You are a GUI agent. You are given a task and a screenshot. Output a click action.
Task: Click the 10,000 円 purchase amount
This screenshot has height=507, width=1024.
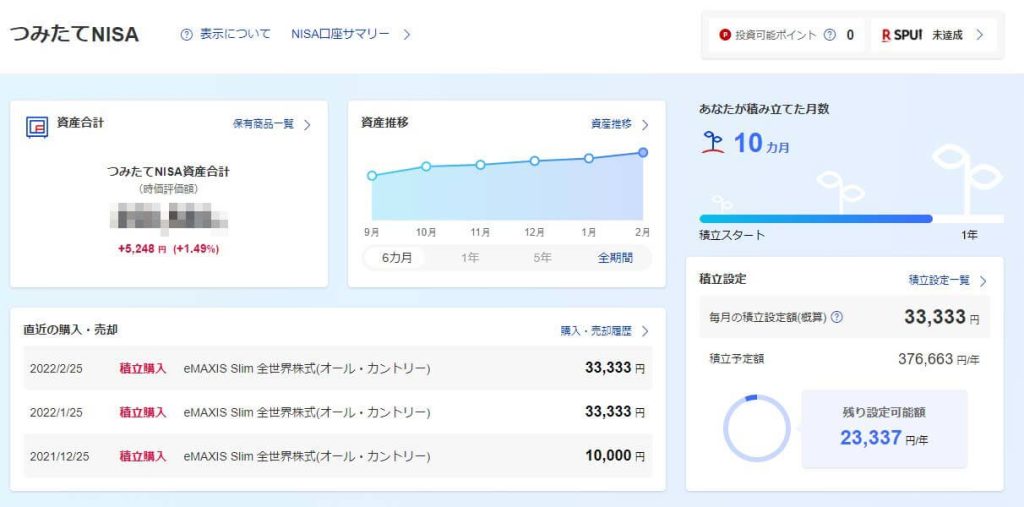point(615,455)
